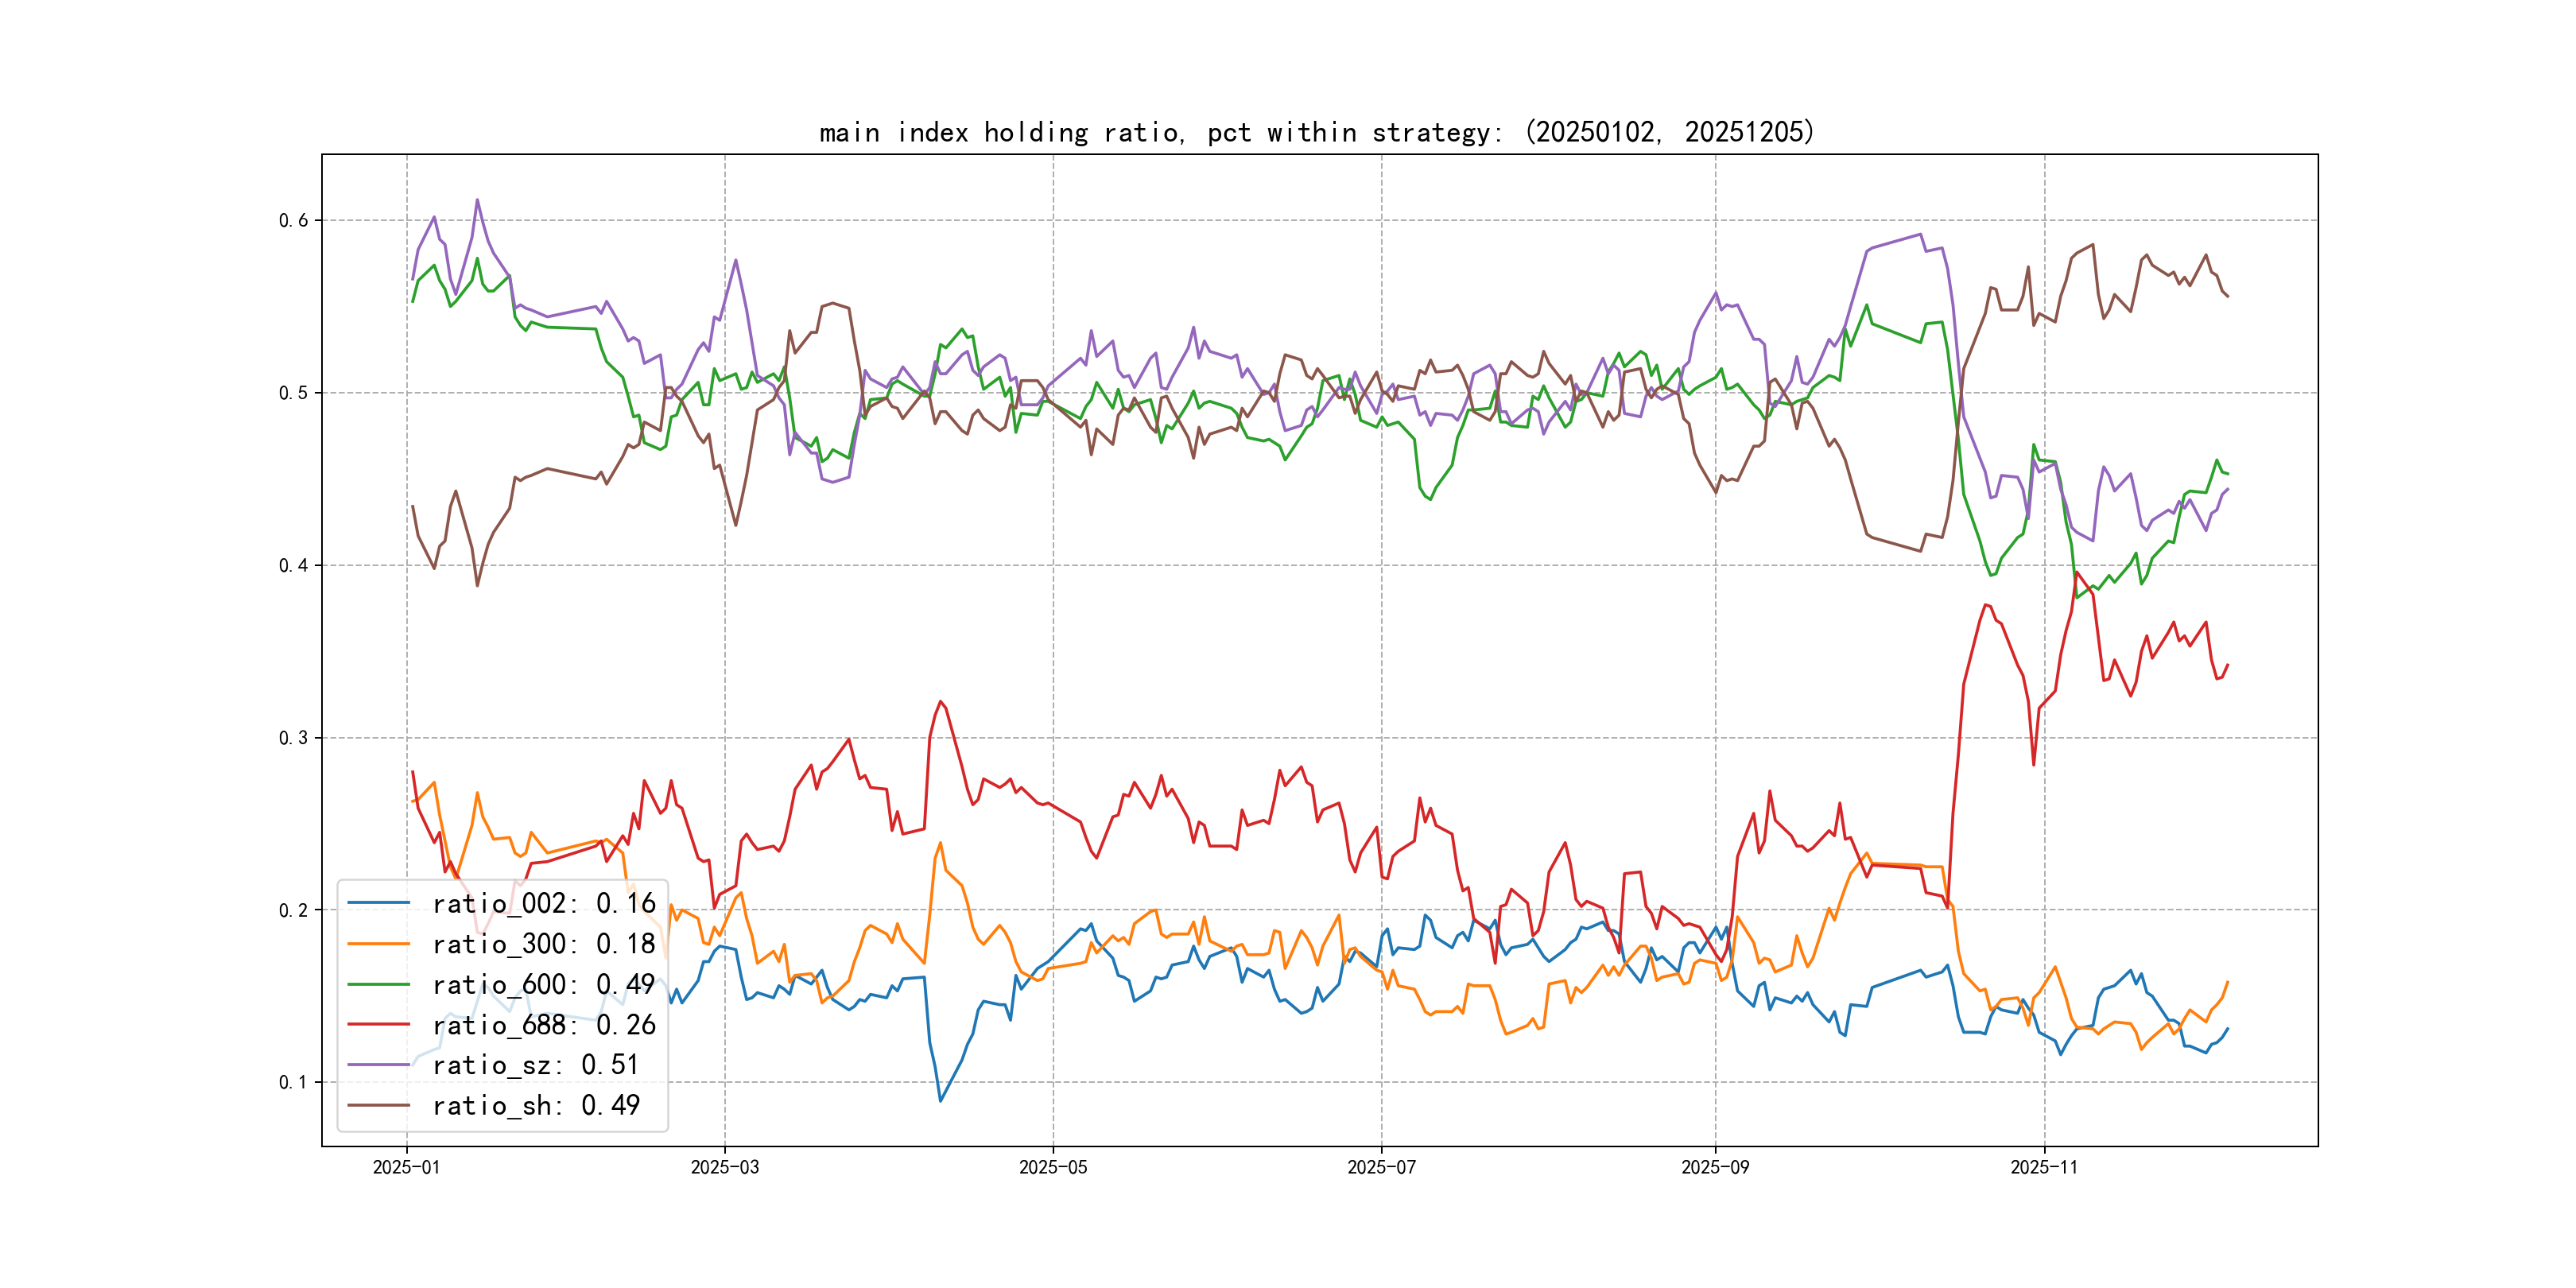
Task: Click the brown legend line swatch
Action: click(379, 1106)
